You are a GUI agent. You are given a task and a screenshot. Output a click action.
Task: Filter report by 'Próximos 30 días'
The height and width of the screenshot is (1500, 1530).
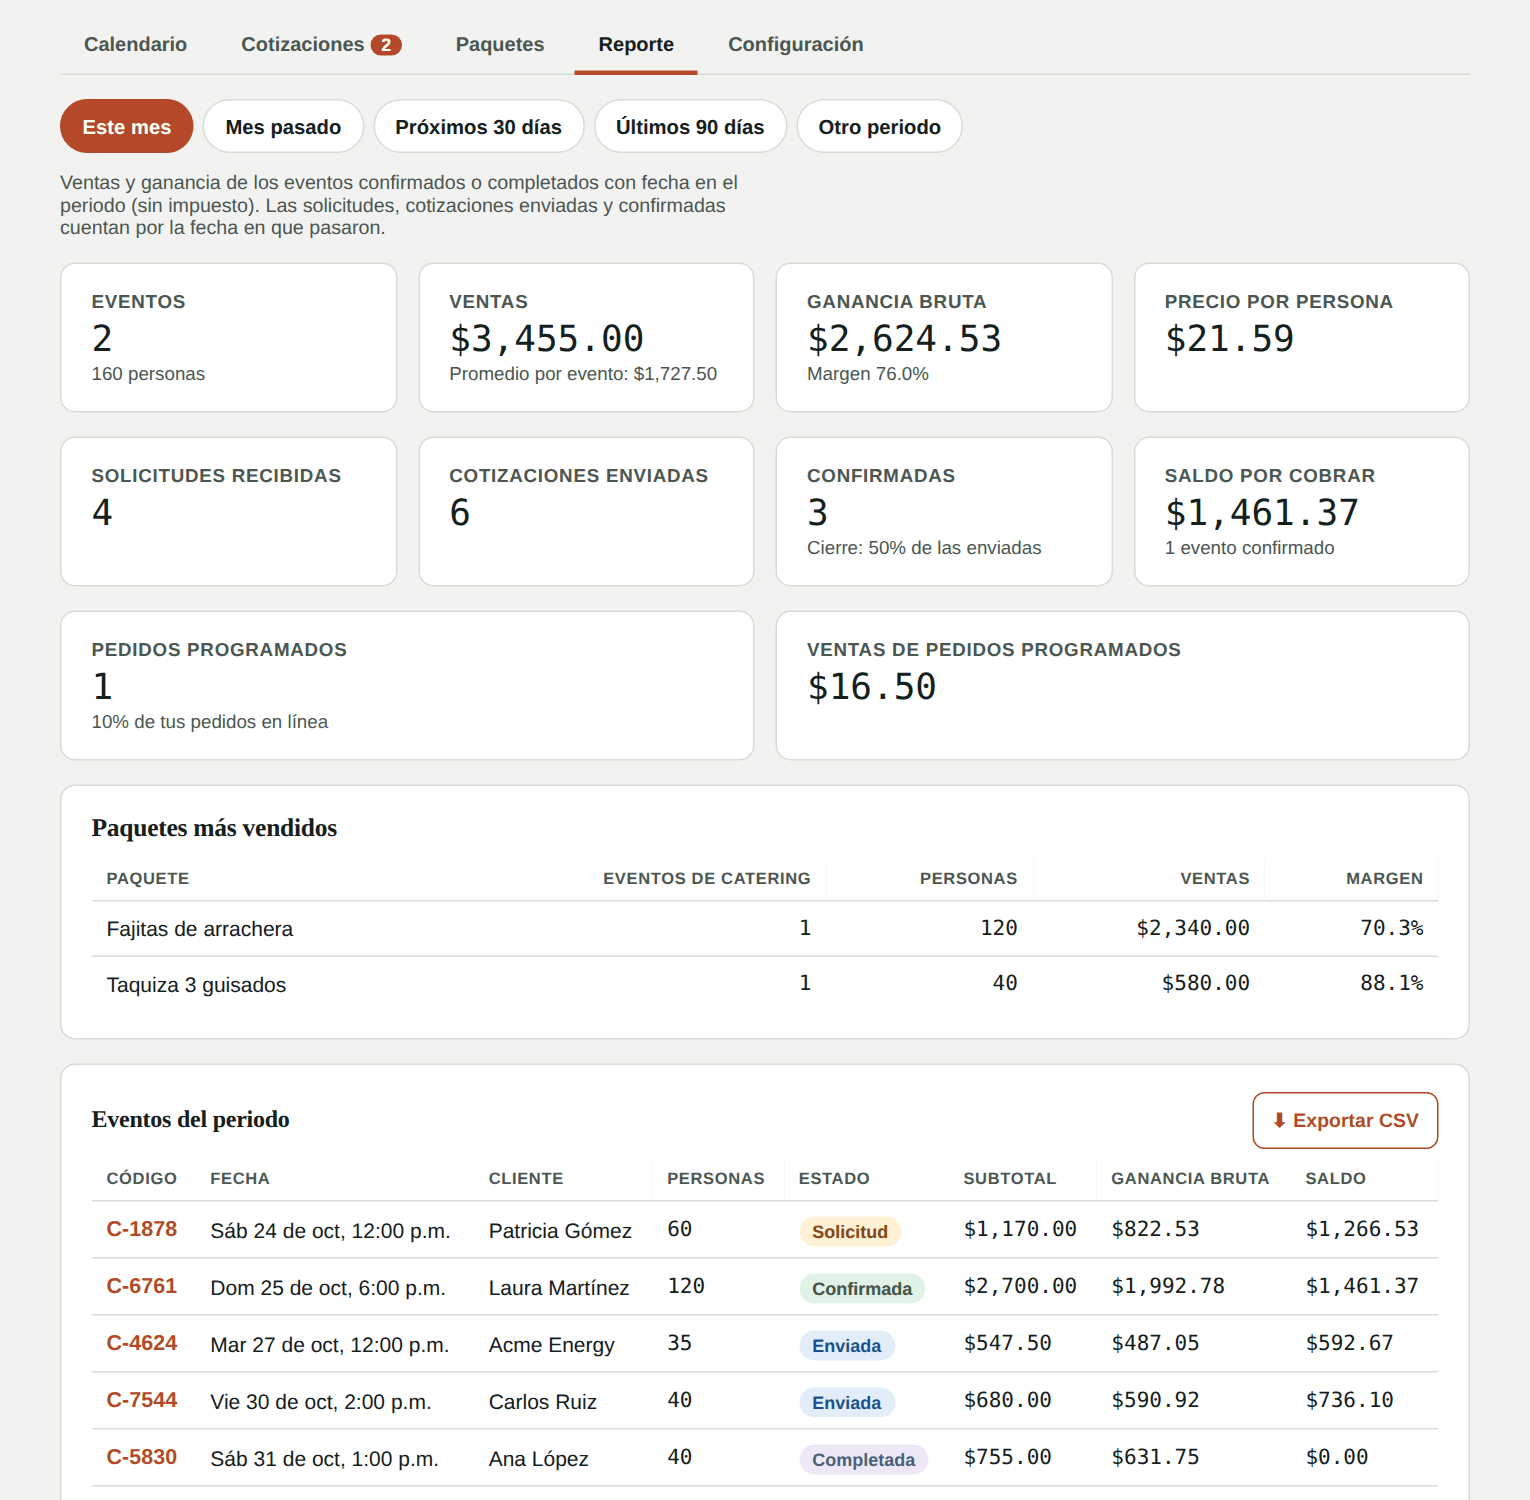click(x=479, y=127)
